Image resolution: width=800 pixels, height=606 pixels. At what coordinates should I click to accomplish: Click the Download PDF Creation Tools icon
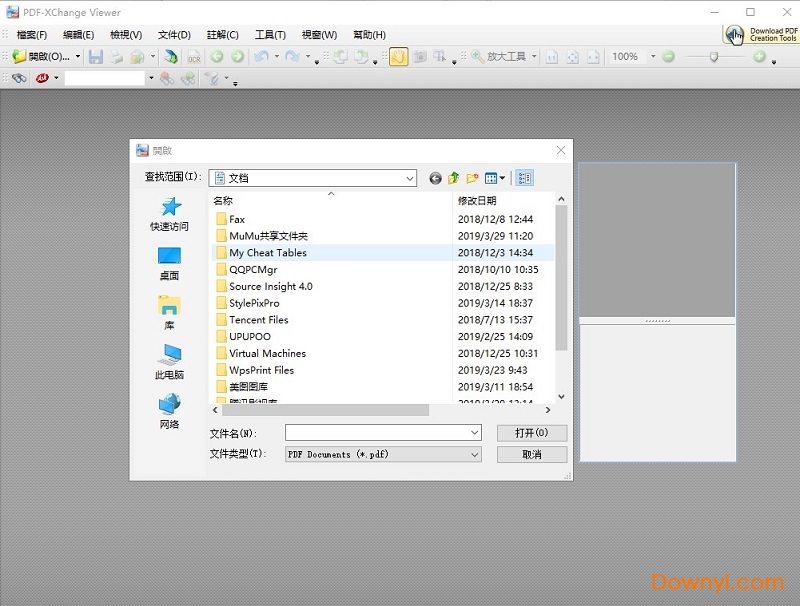[x=762, y=34]
